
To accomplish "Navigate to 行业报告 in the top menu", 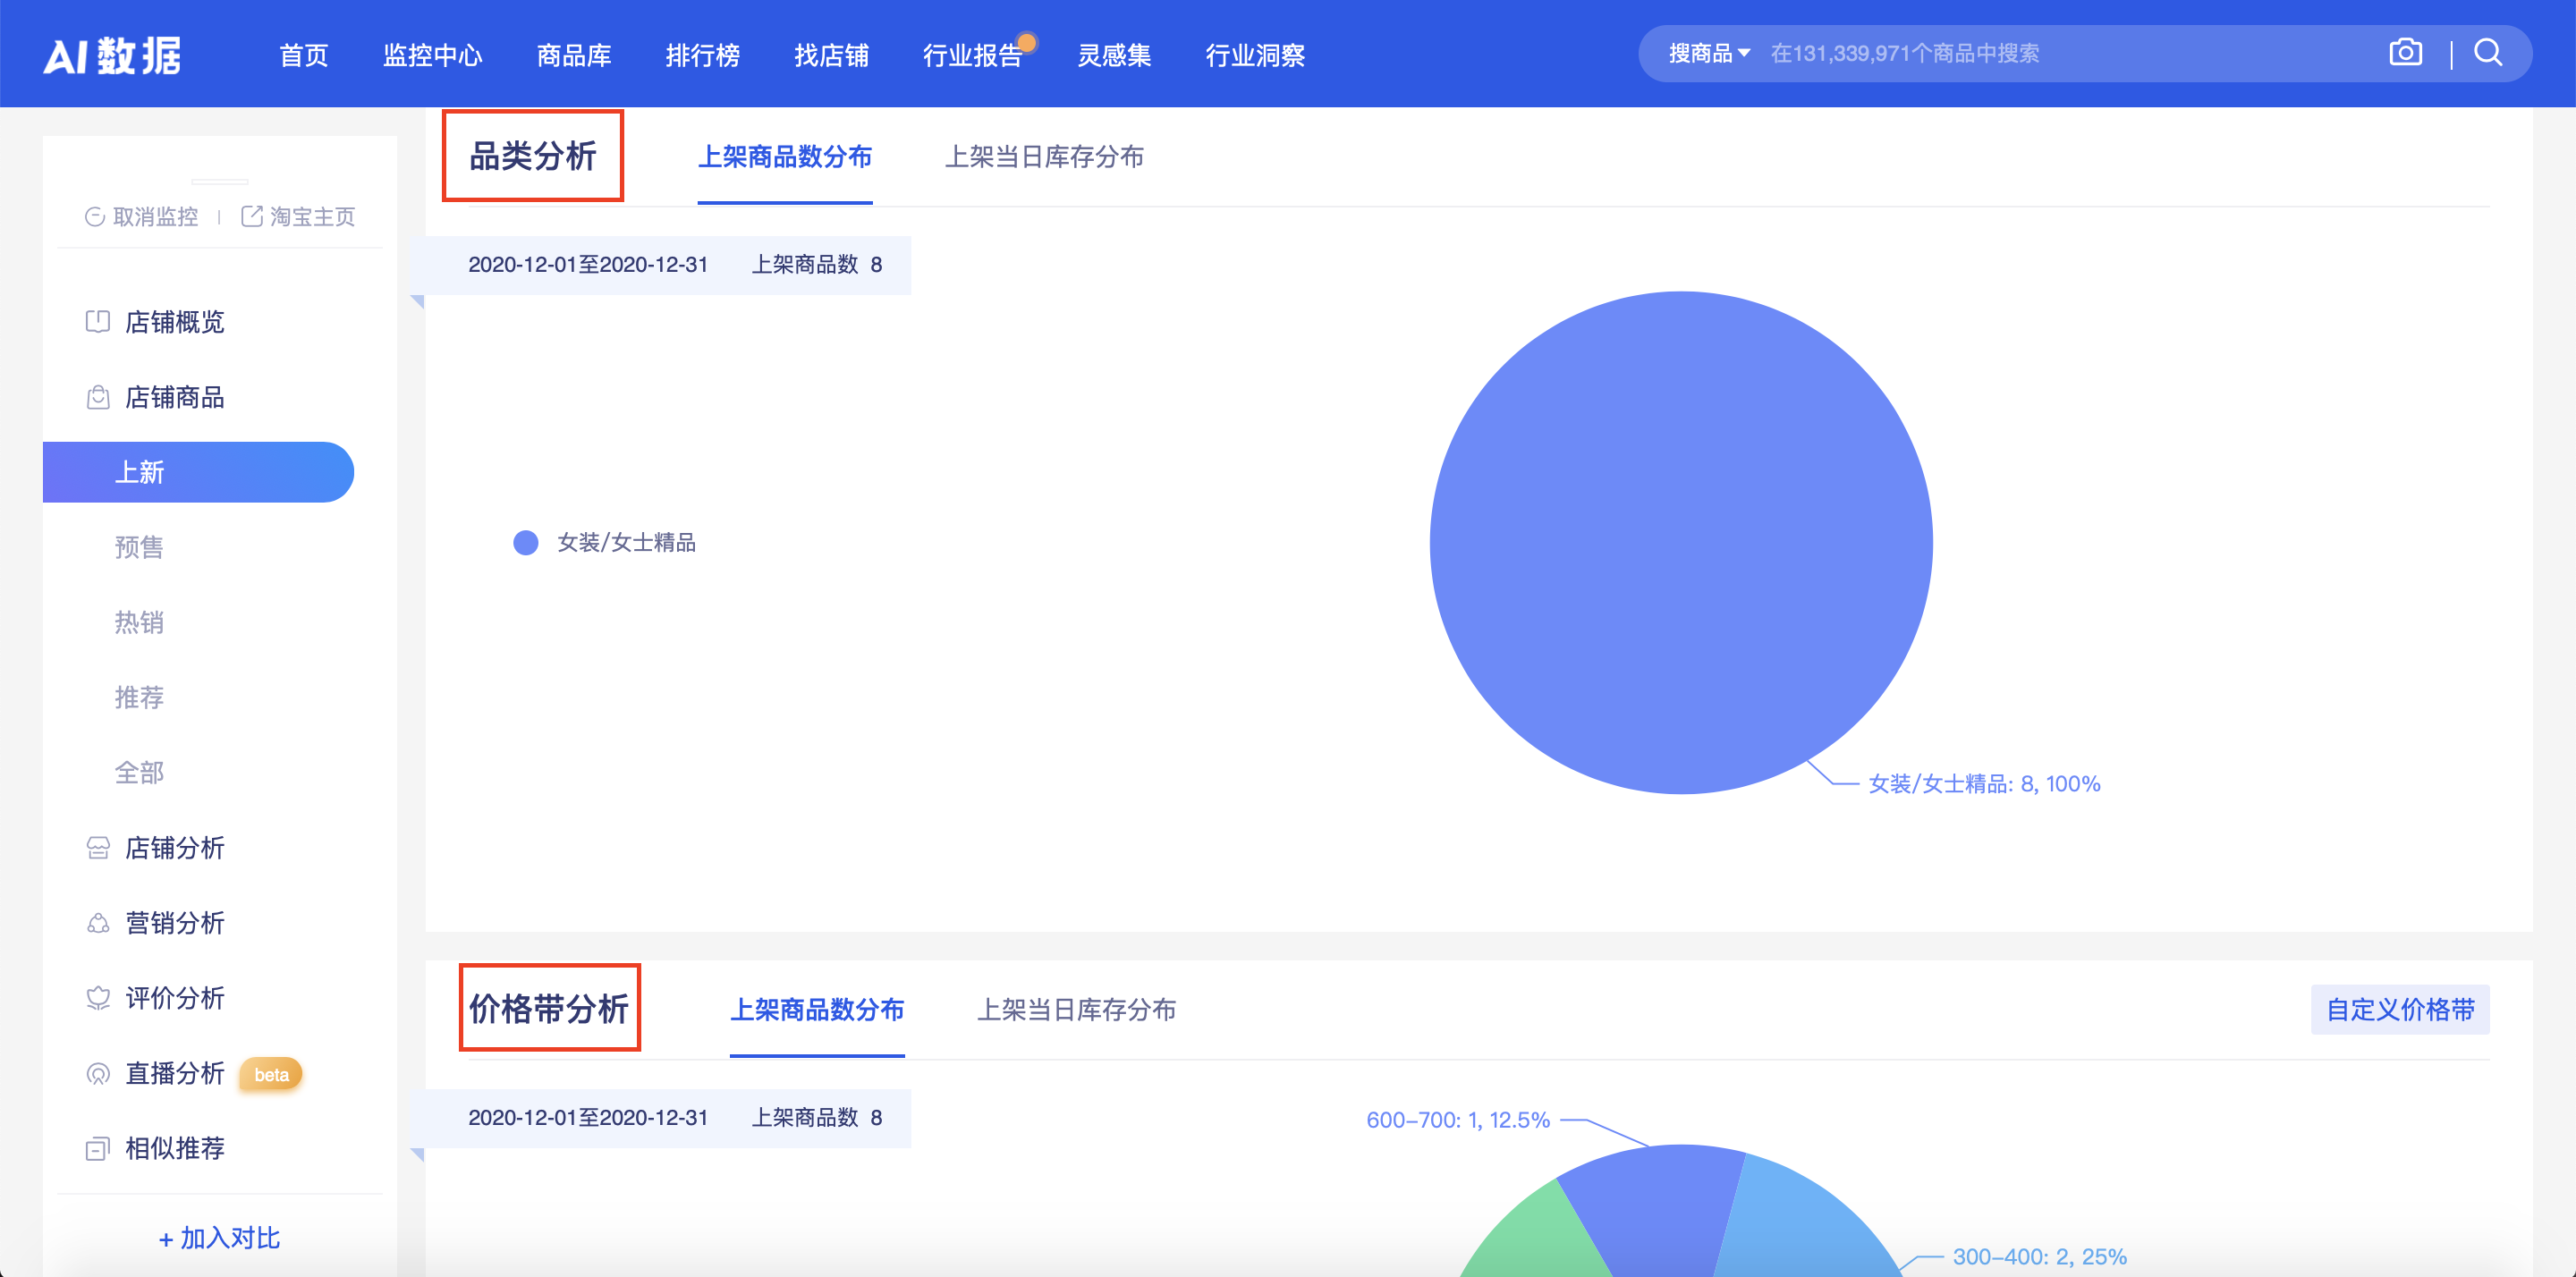I will tap(974, 56).
